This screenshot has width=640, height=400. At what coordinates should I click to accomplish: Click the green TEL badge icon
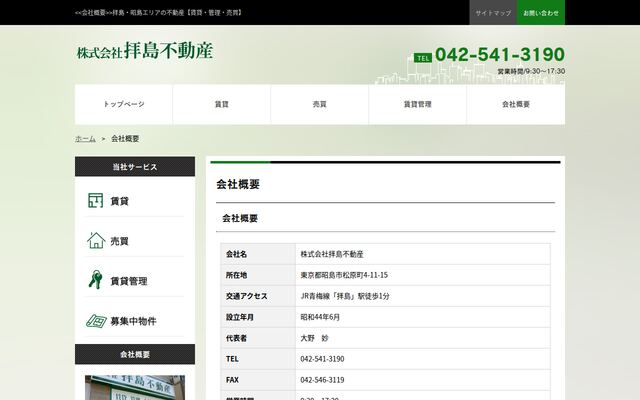click(422, 58)
